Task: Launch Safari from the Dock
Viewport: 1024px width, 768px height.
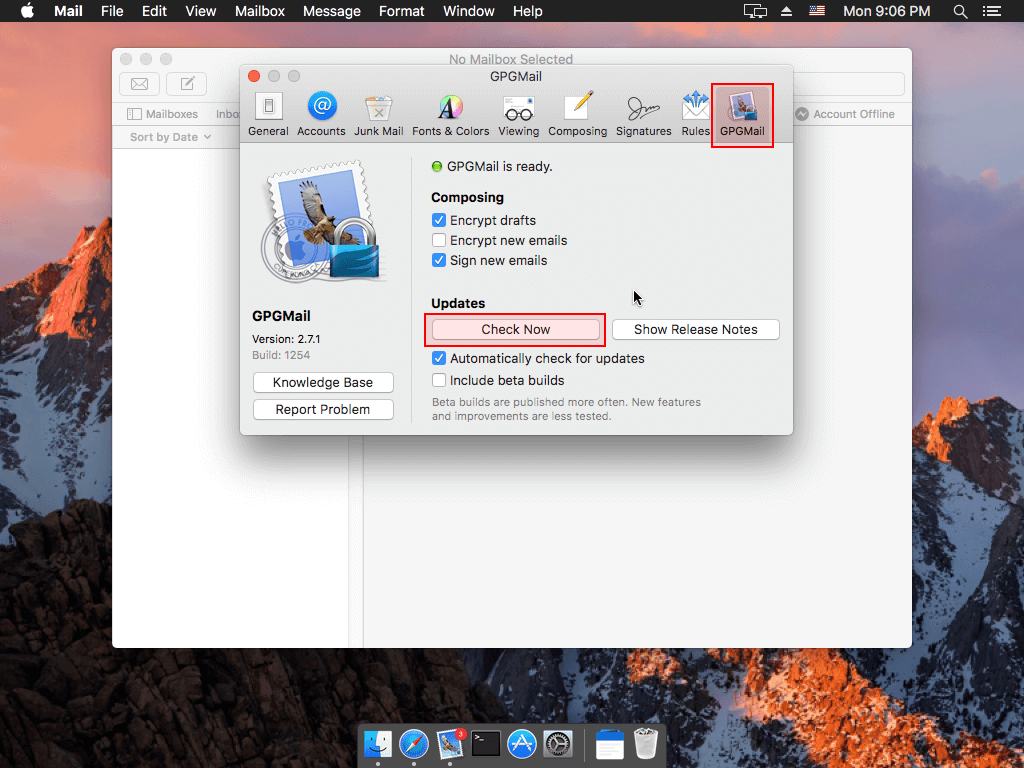Action: point(413,744)
